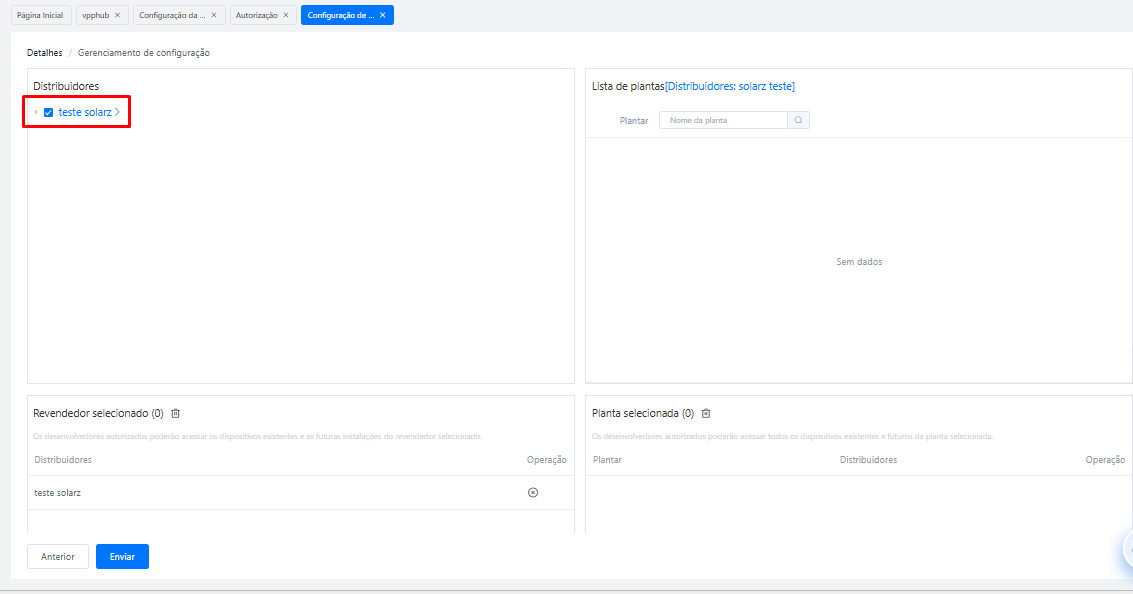Close the Autorização tab with its X
The height and width of the screenshot is (594, 1133).
point(286,15)
